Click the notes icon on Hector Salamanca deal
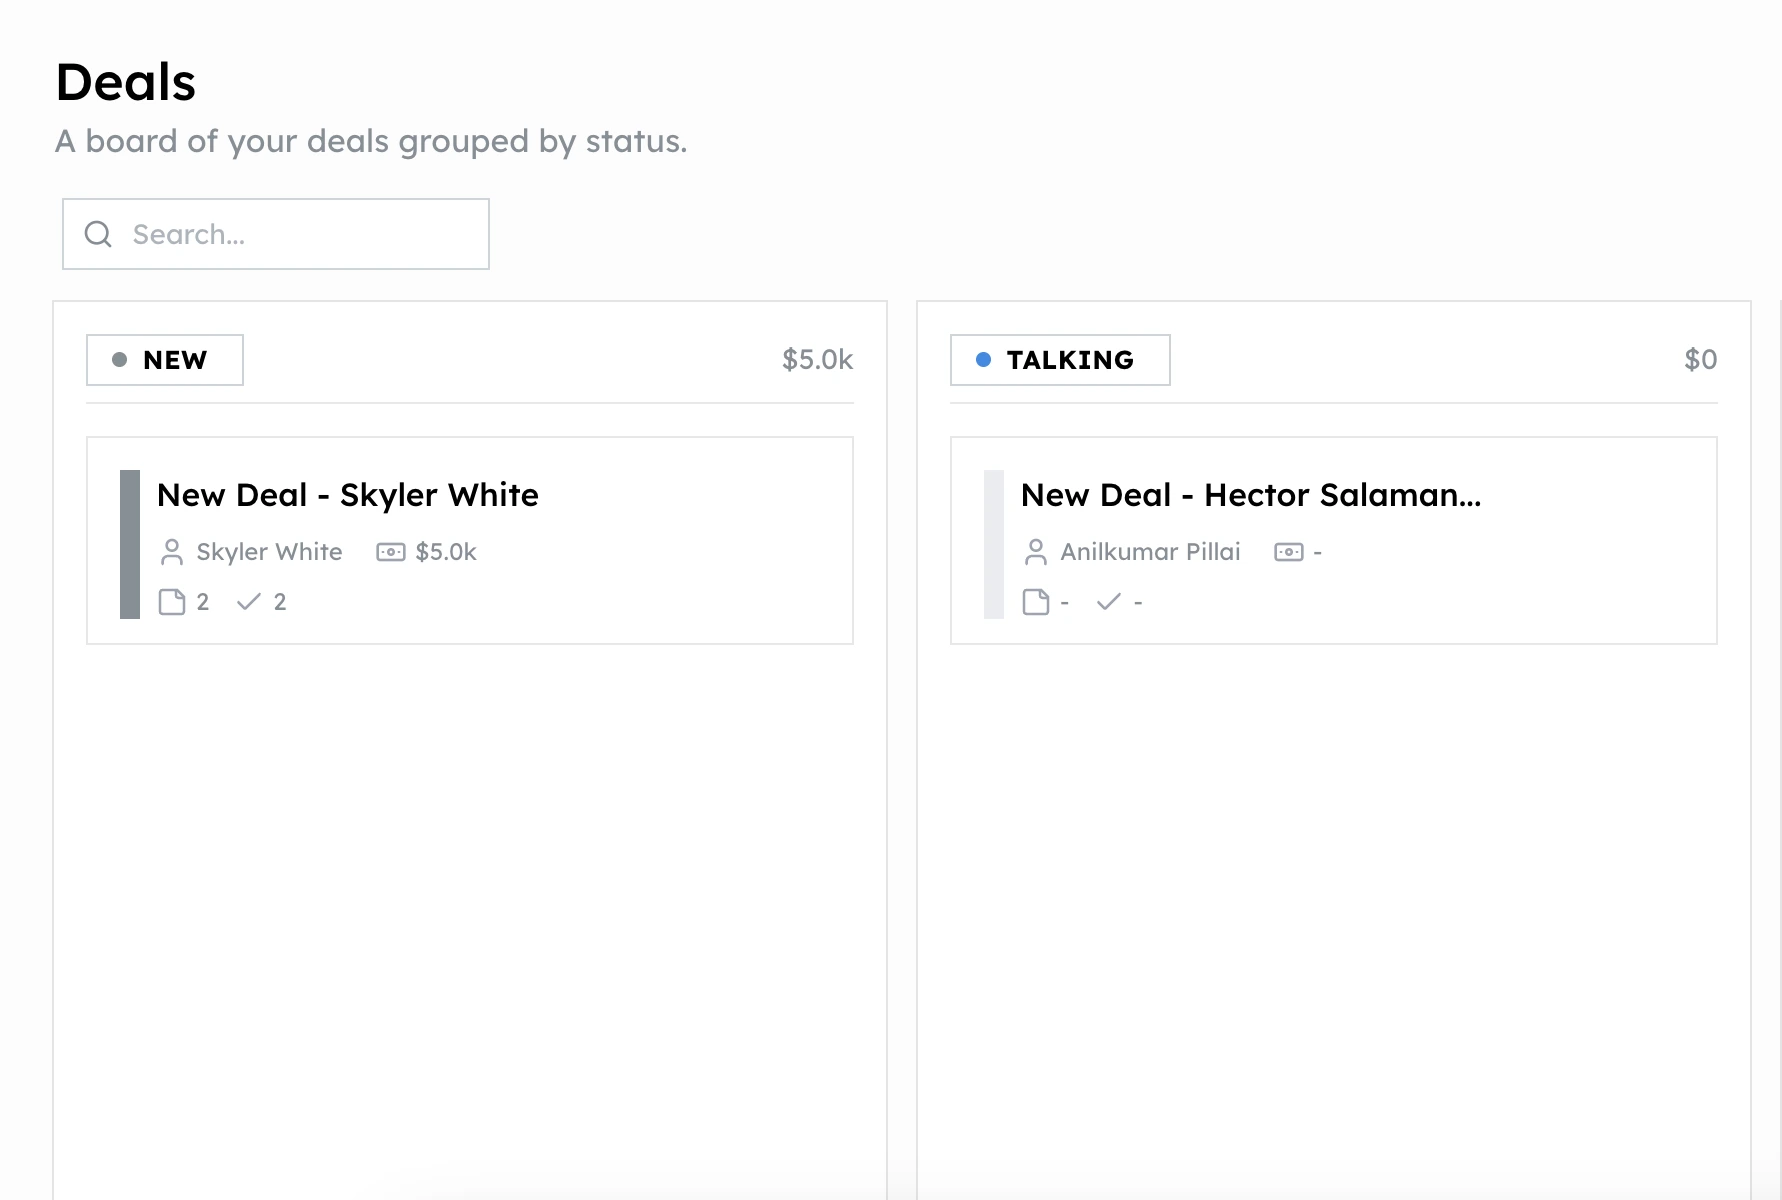Screen dimensions: 1782x1200 tap(1036, 602)
